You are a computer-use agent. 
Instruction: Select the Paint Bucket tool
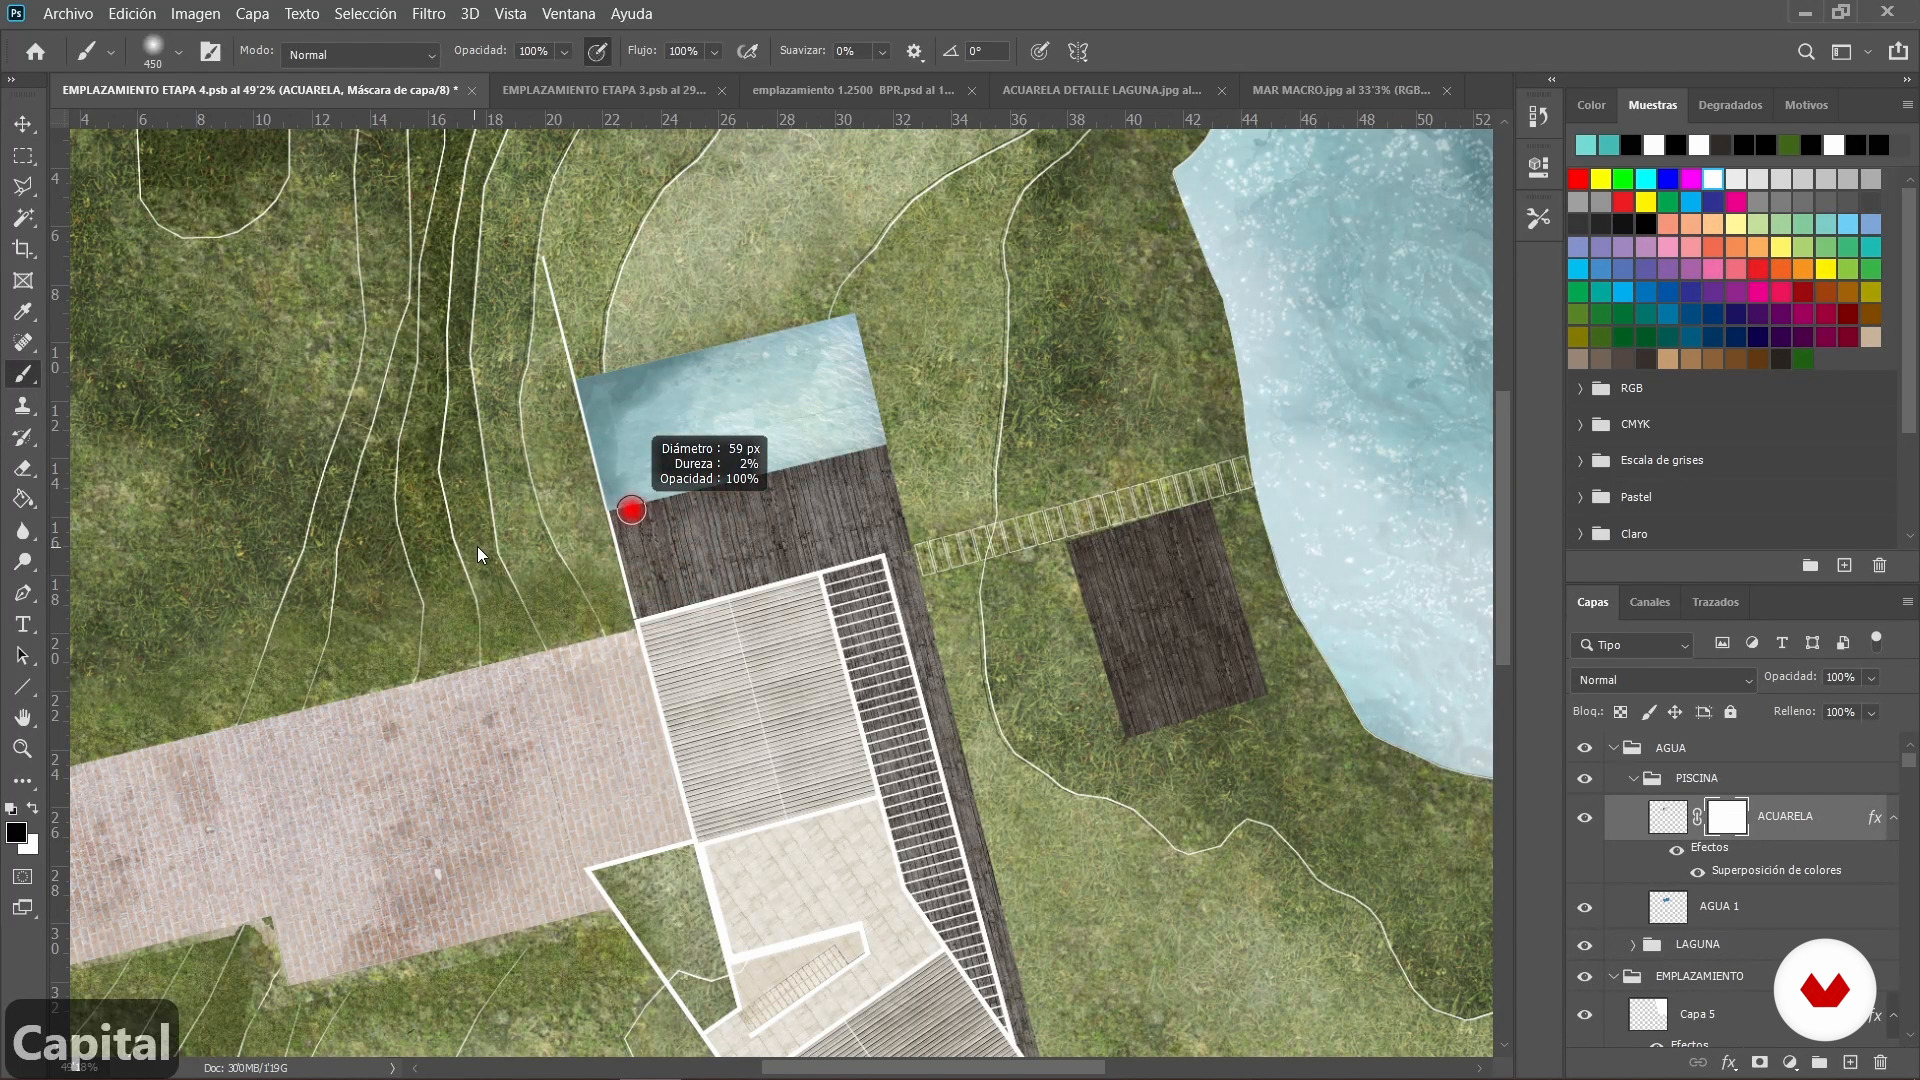(x=23, y=499)
